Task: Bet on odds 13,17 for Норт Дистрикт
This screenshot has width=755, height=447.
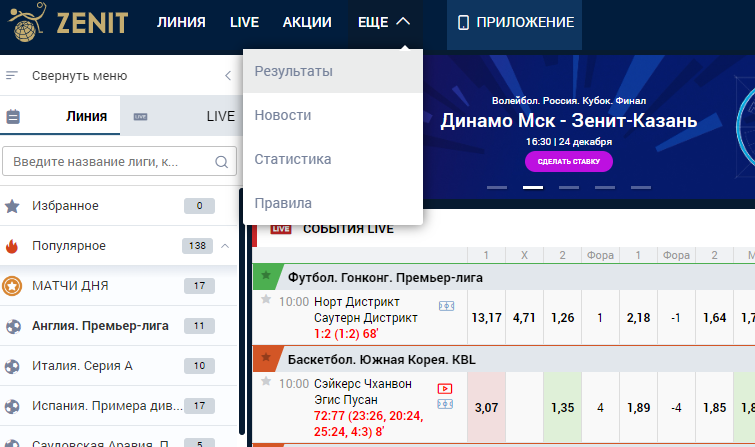Action: point(486,318)
